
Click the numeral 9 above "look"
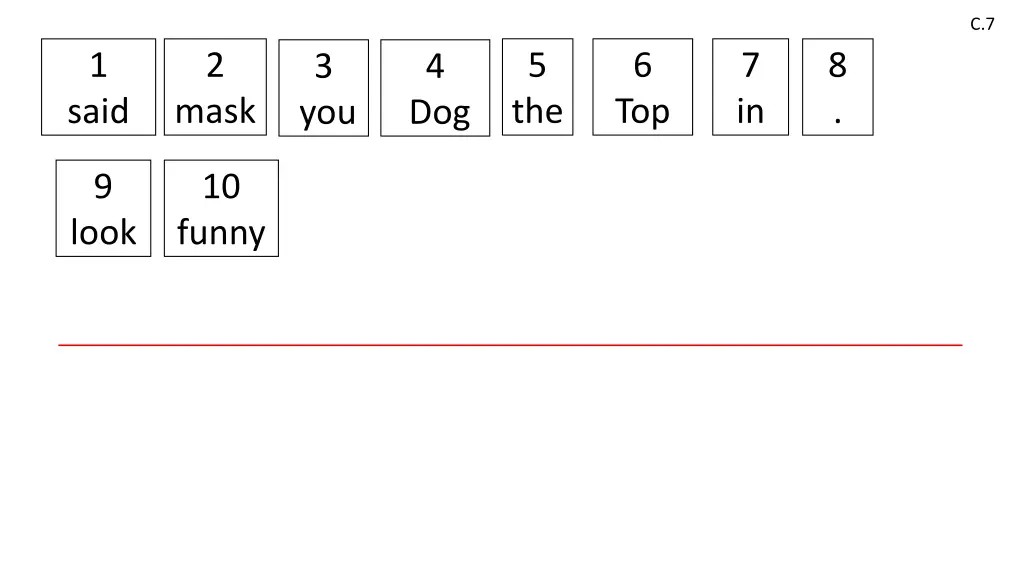tap(103, 187)
